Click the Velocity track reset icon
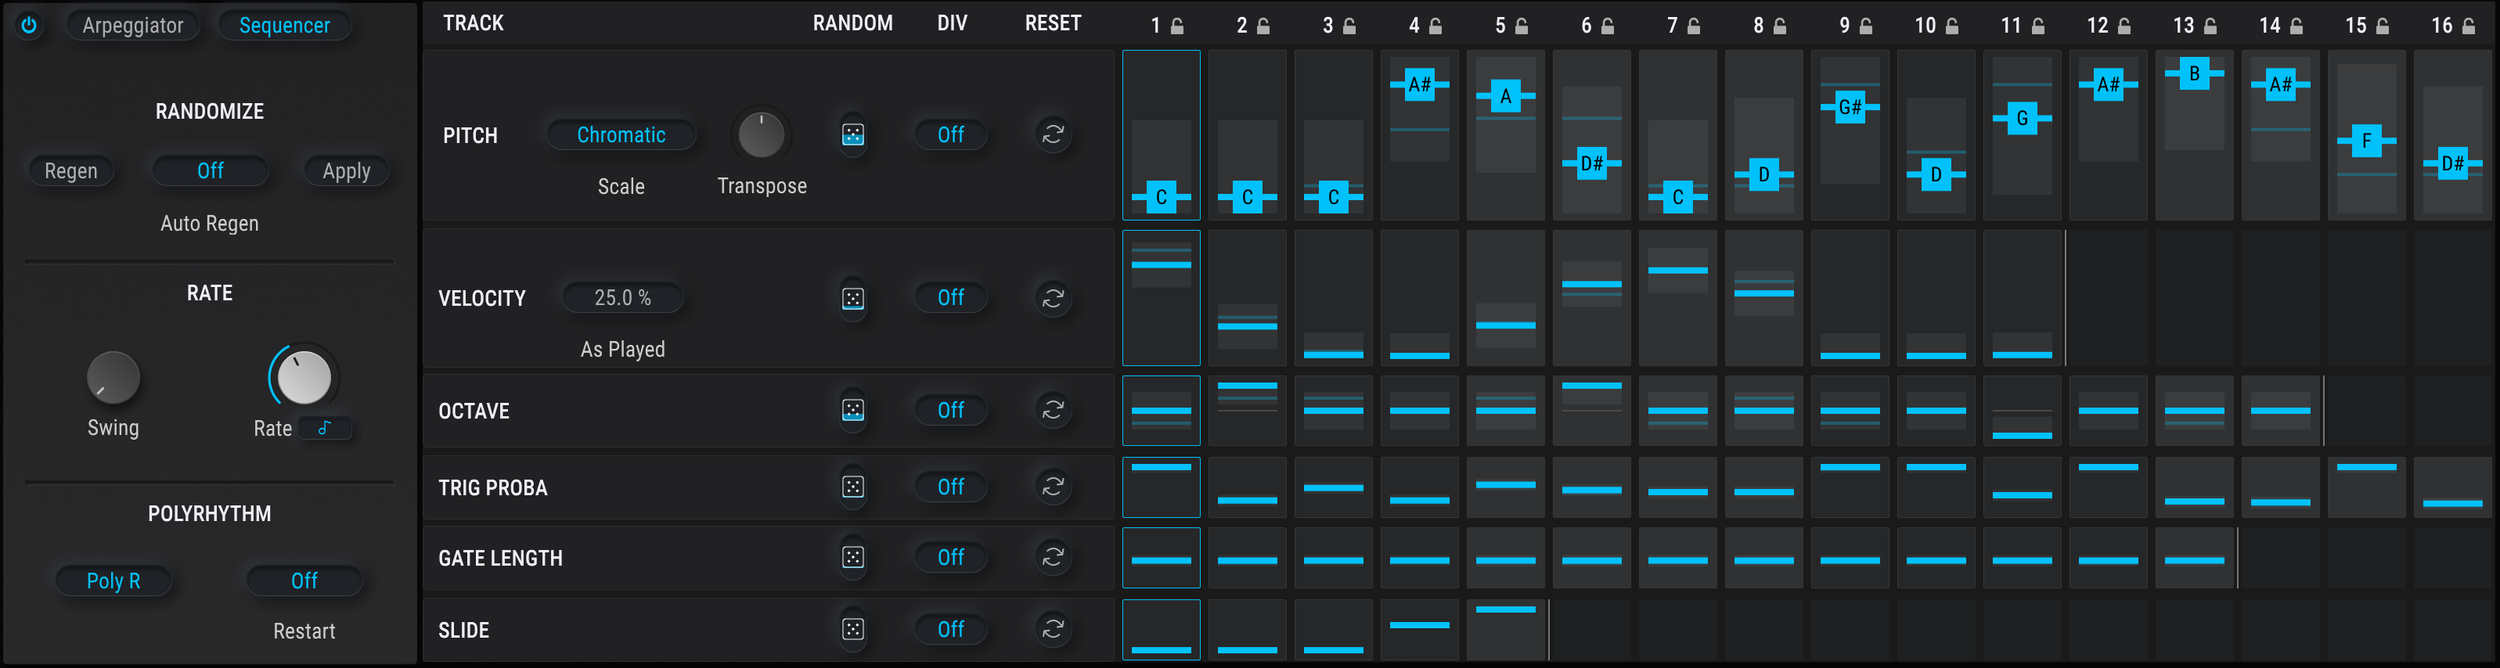Viewport: 2500px width, 668px height. [1053, 298]
